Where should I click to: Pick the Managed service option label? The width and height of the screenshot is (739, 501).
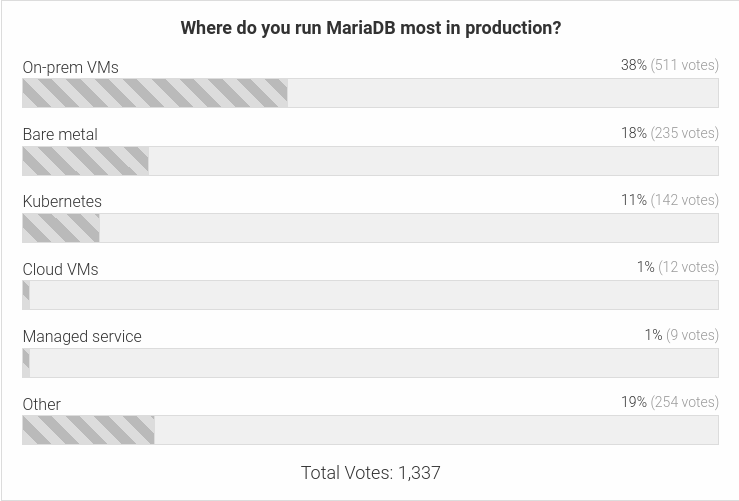tap(82, 336)
